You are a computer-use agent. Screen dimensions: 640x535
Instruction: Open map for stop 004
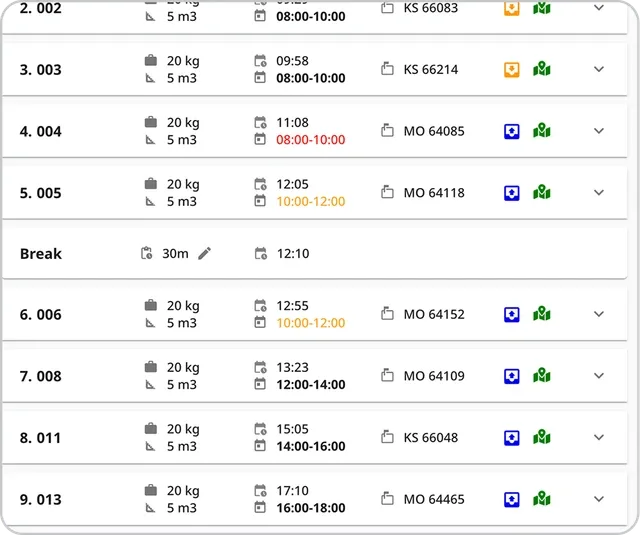pos(542,131)
